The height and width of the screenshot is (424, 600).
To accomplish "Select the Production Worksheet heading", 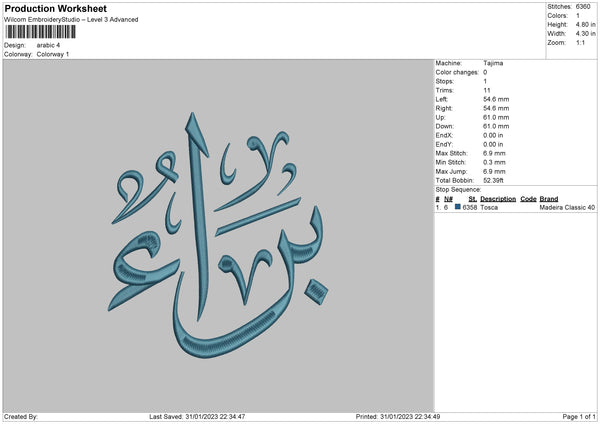I will (x=55, y=8).
